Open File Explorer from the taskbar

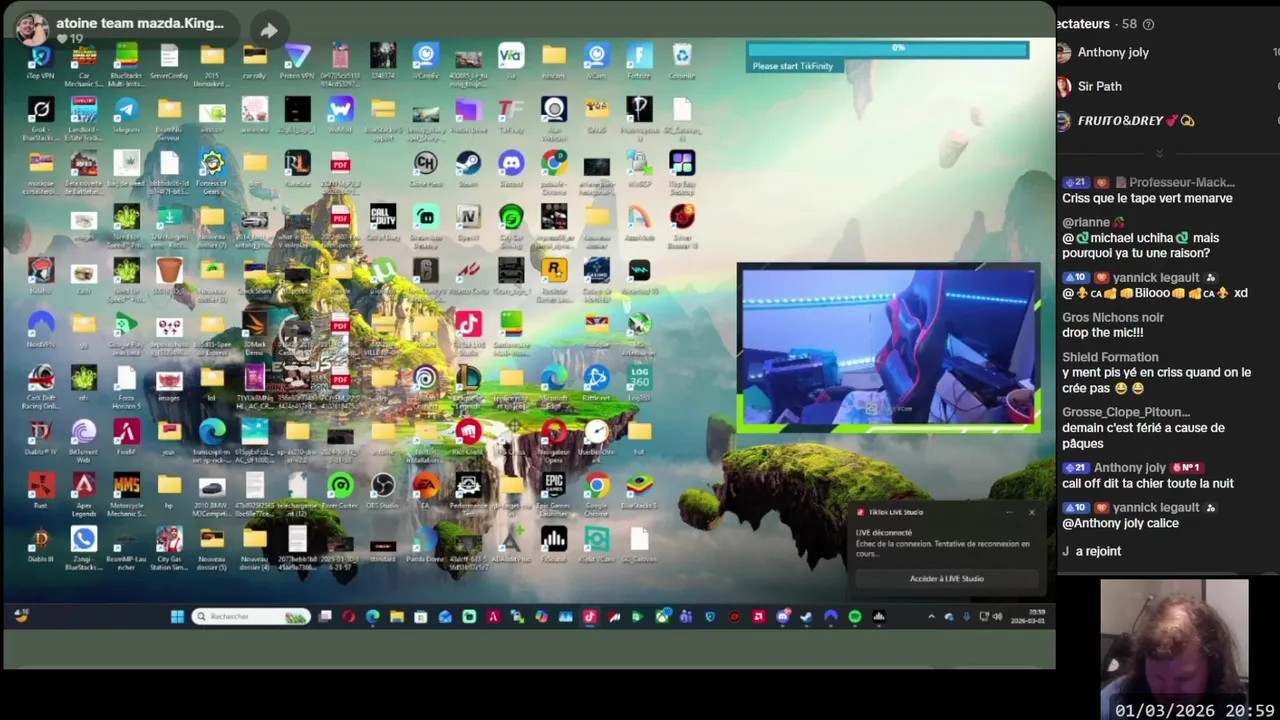point(397,617)
